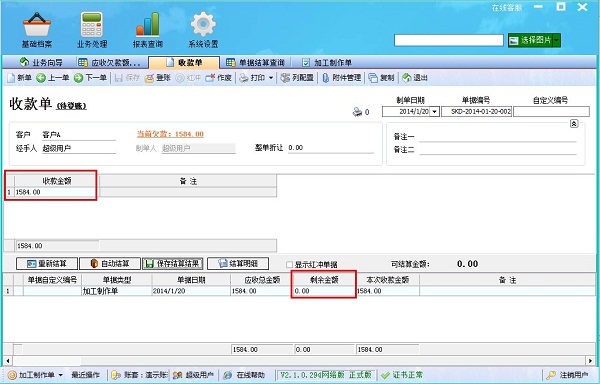Switch to the 业务向导 tab

pos(41,62)
